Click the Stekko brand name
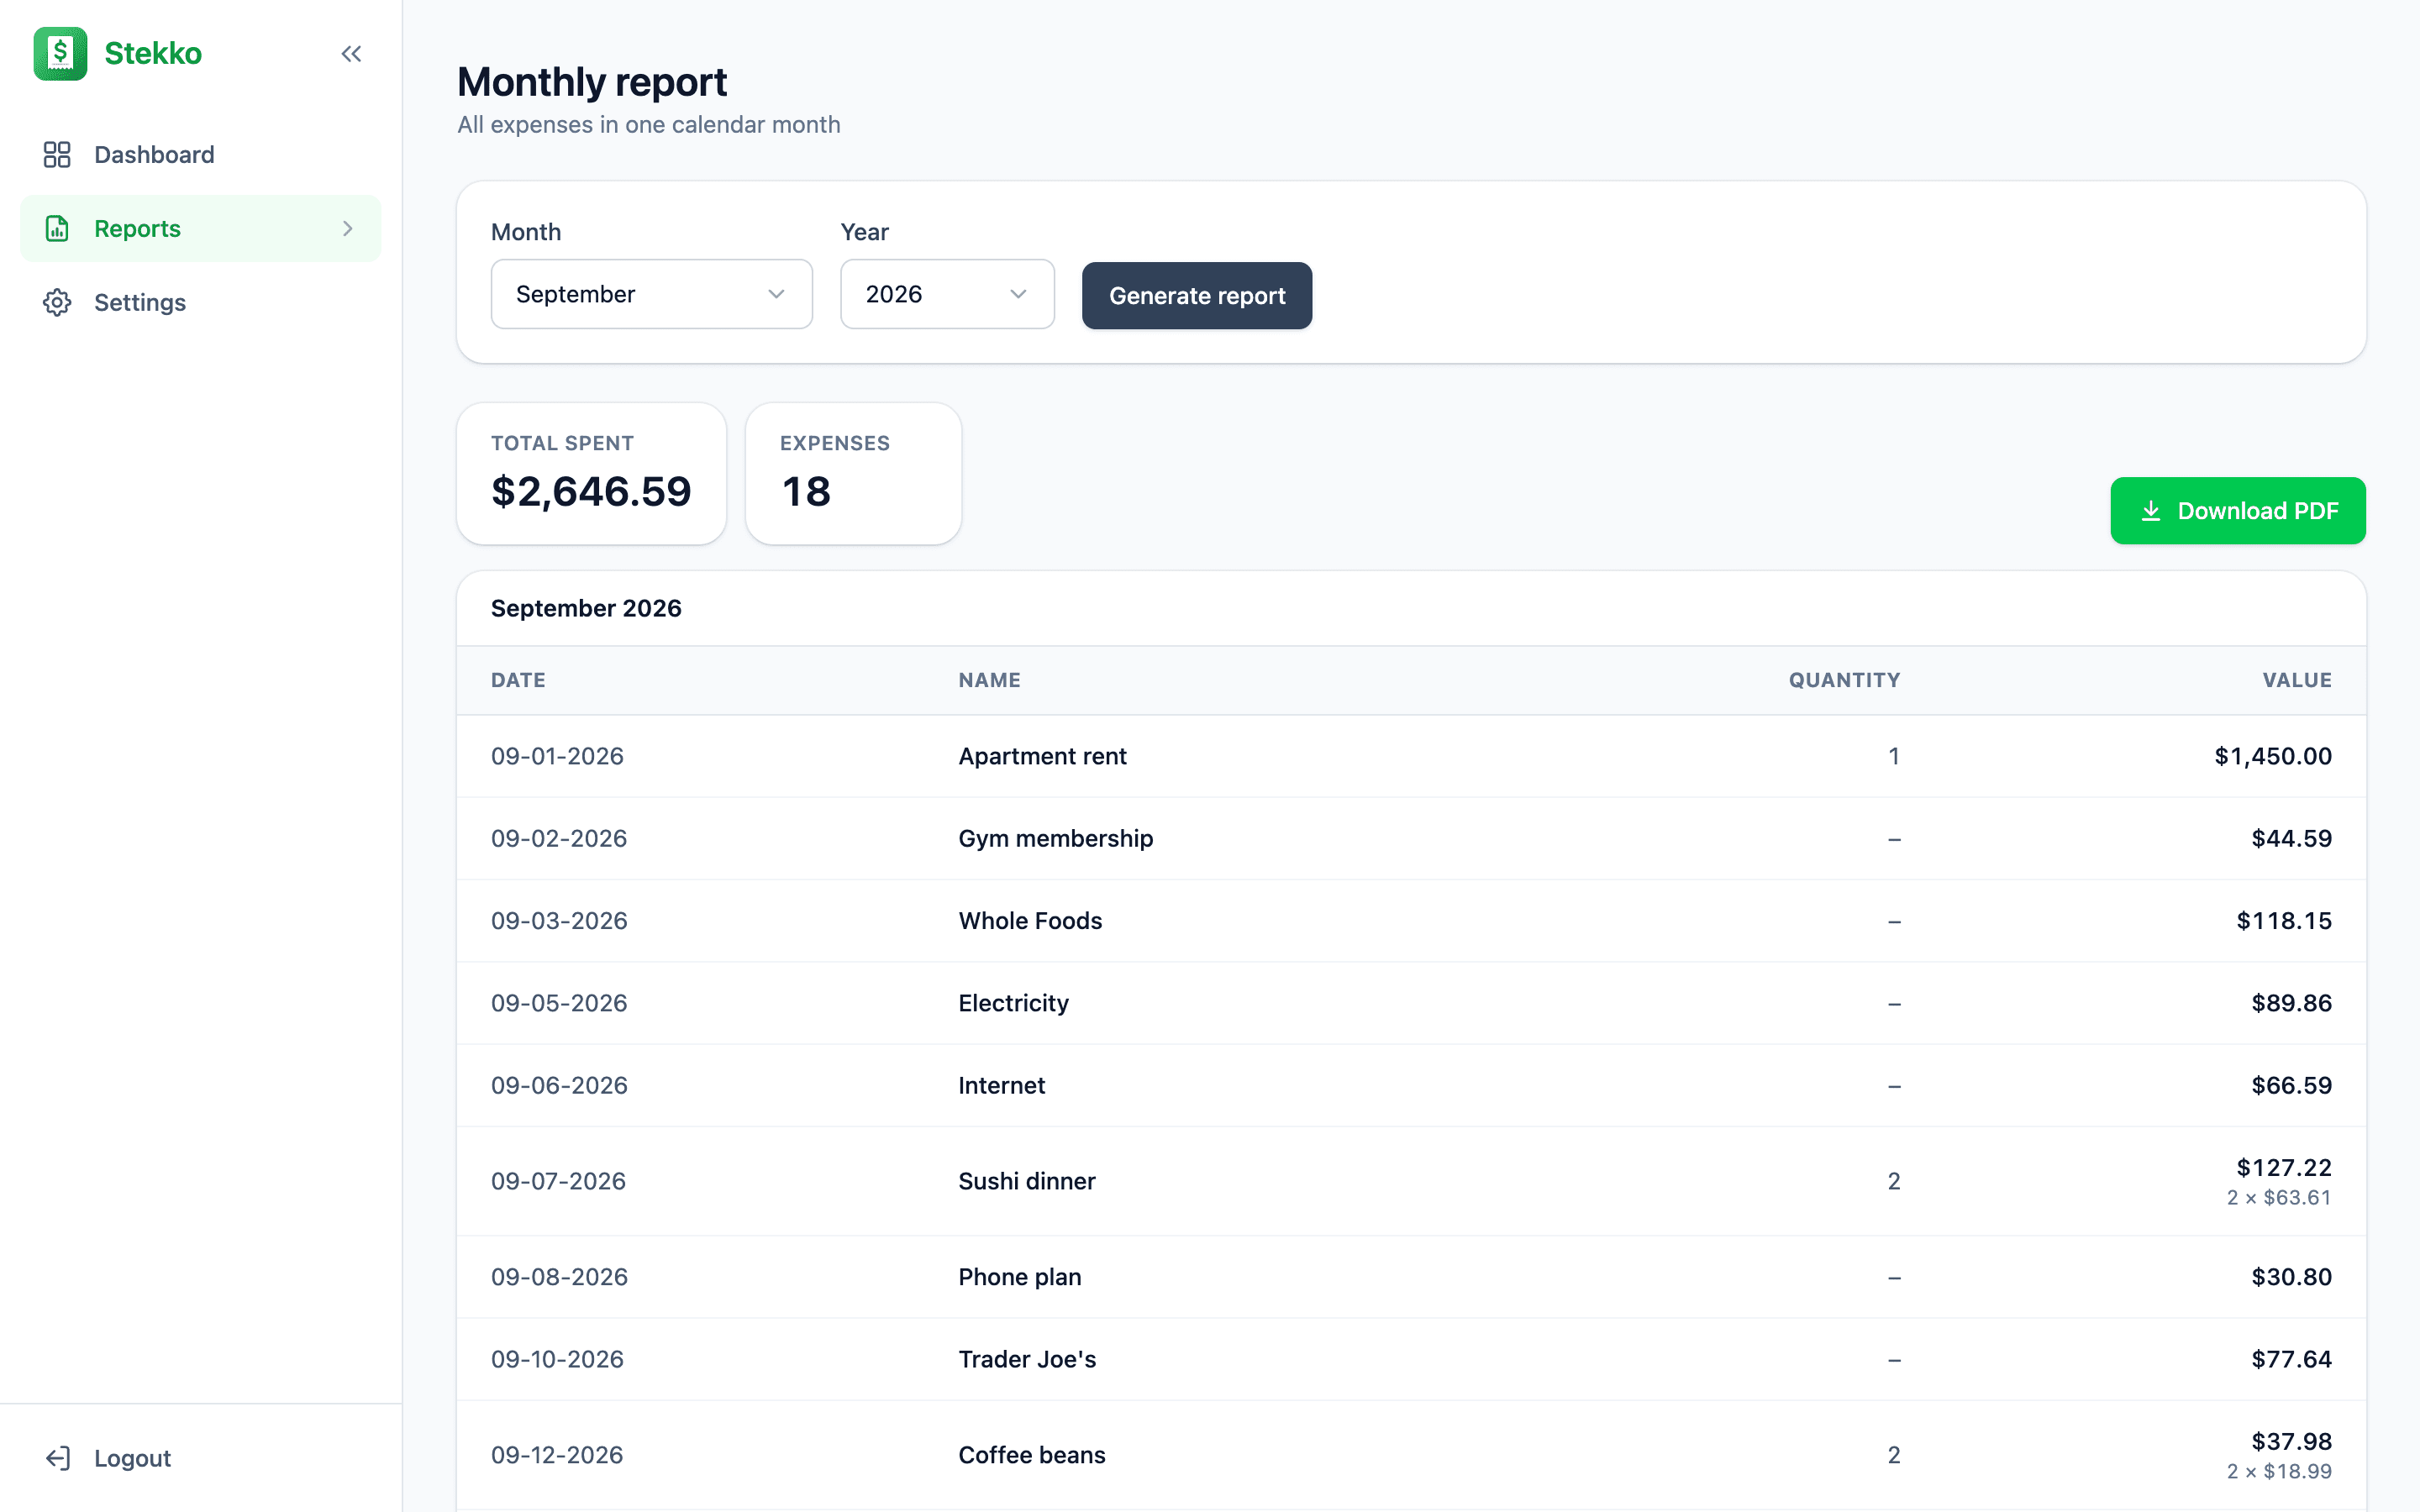 point(153,53)
